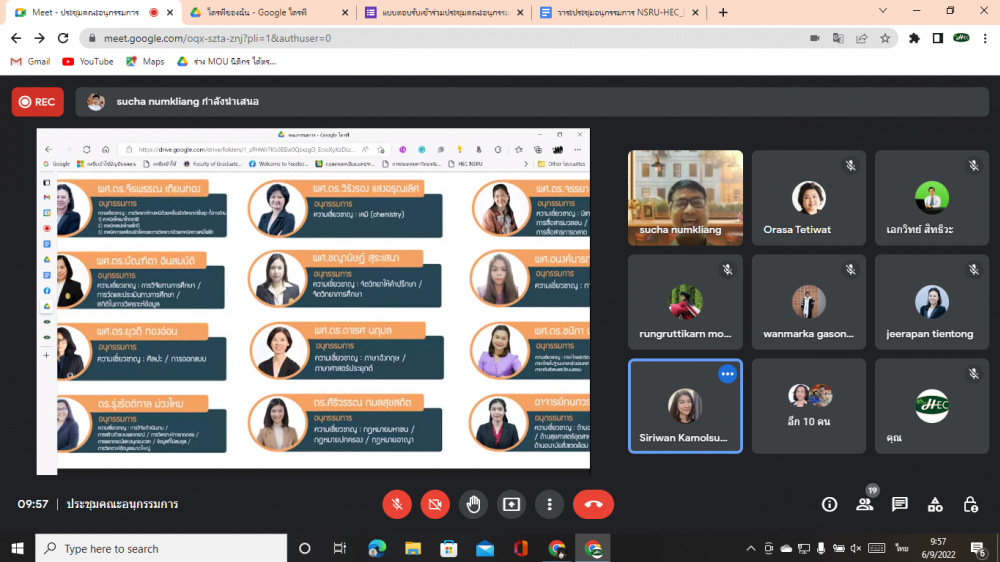Image resolution: width=1000 pixels, height=562 pixels.
Task: Switch to the Google Drive browser tab
Action: 268,13
